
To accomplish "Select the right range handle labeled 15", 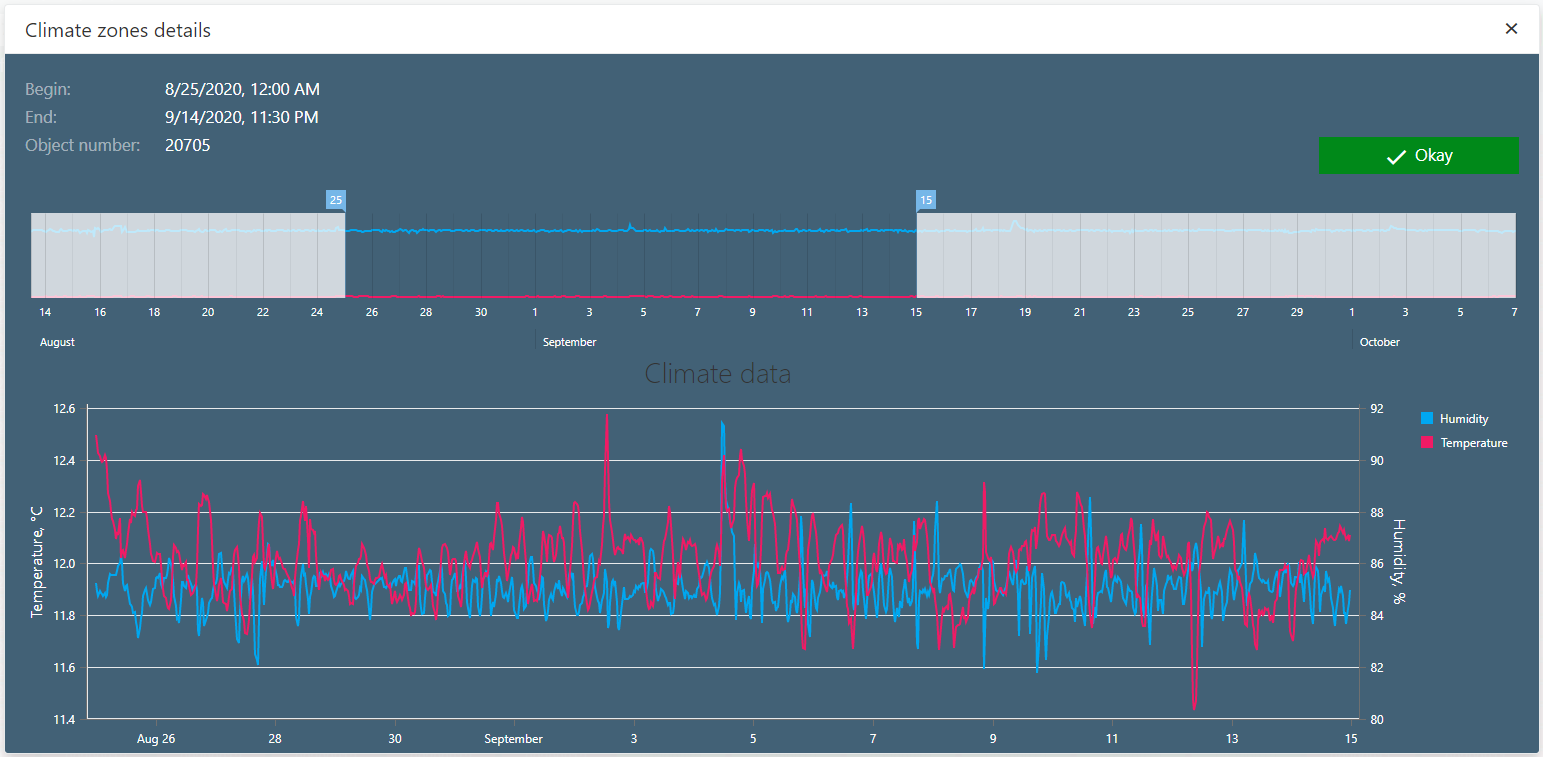I will 925,200.
